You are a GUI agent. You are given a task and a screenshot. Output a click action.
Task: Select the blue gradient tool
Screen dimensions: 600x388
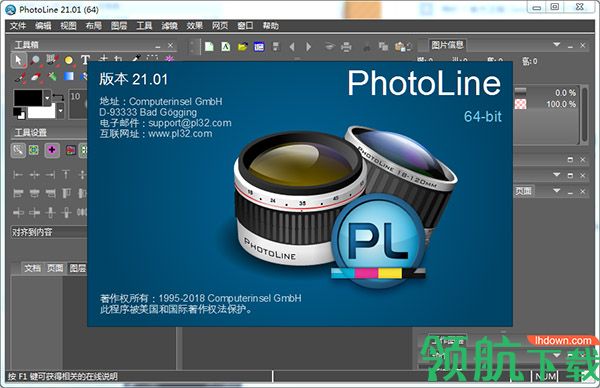tap(68, 77)
